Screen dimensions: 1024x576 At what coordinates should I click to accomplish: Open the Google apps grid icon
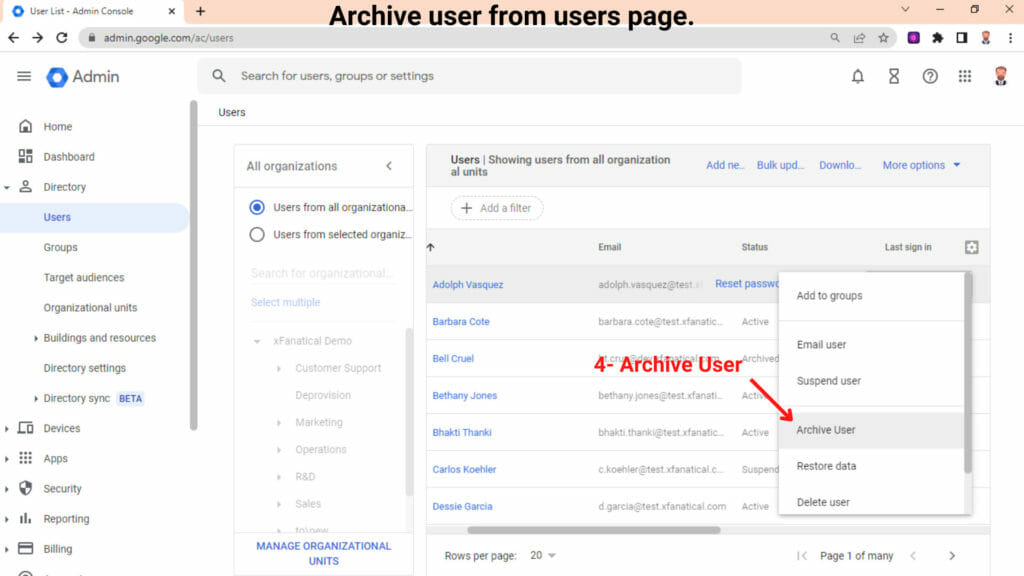(x=965, y=75)
